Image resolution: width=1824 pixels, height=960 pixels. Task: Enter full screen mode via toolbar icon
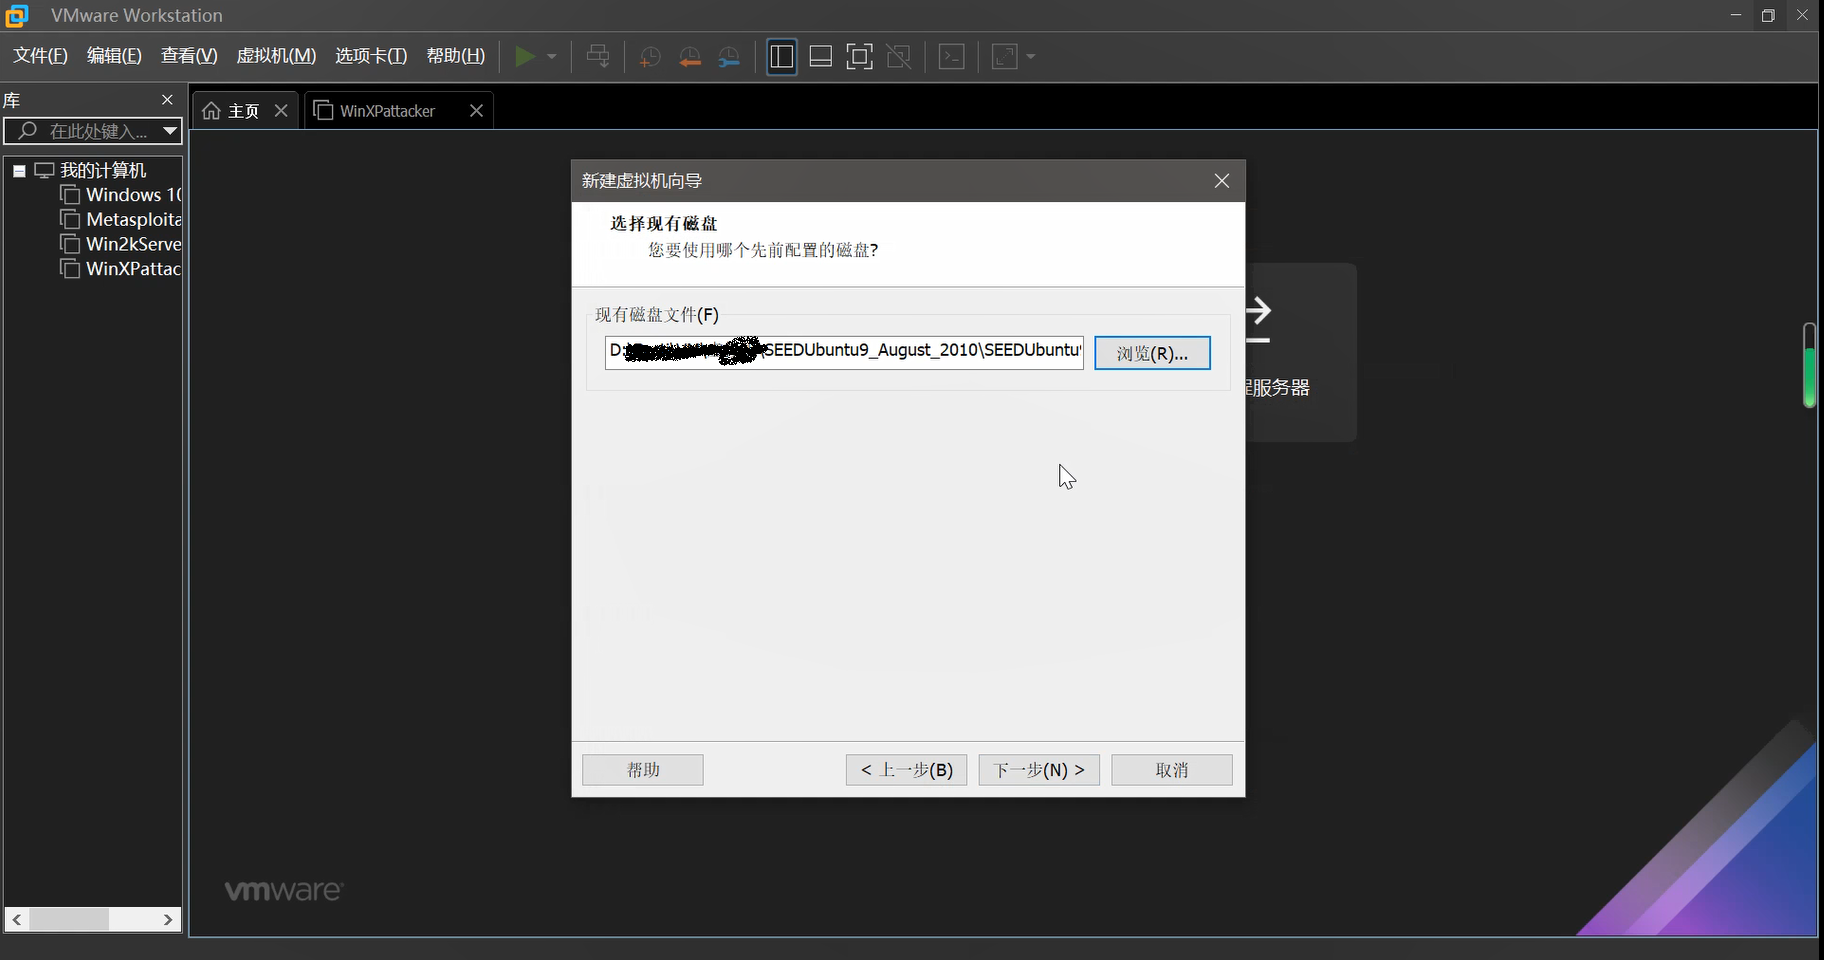(859, 57)
